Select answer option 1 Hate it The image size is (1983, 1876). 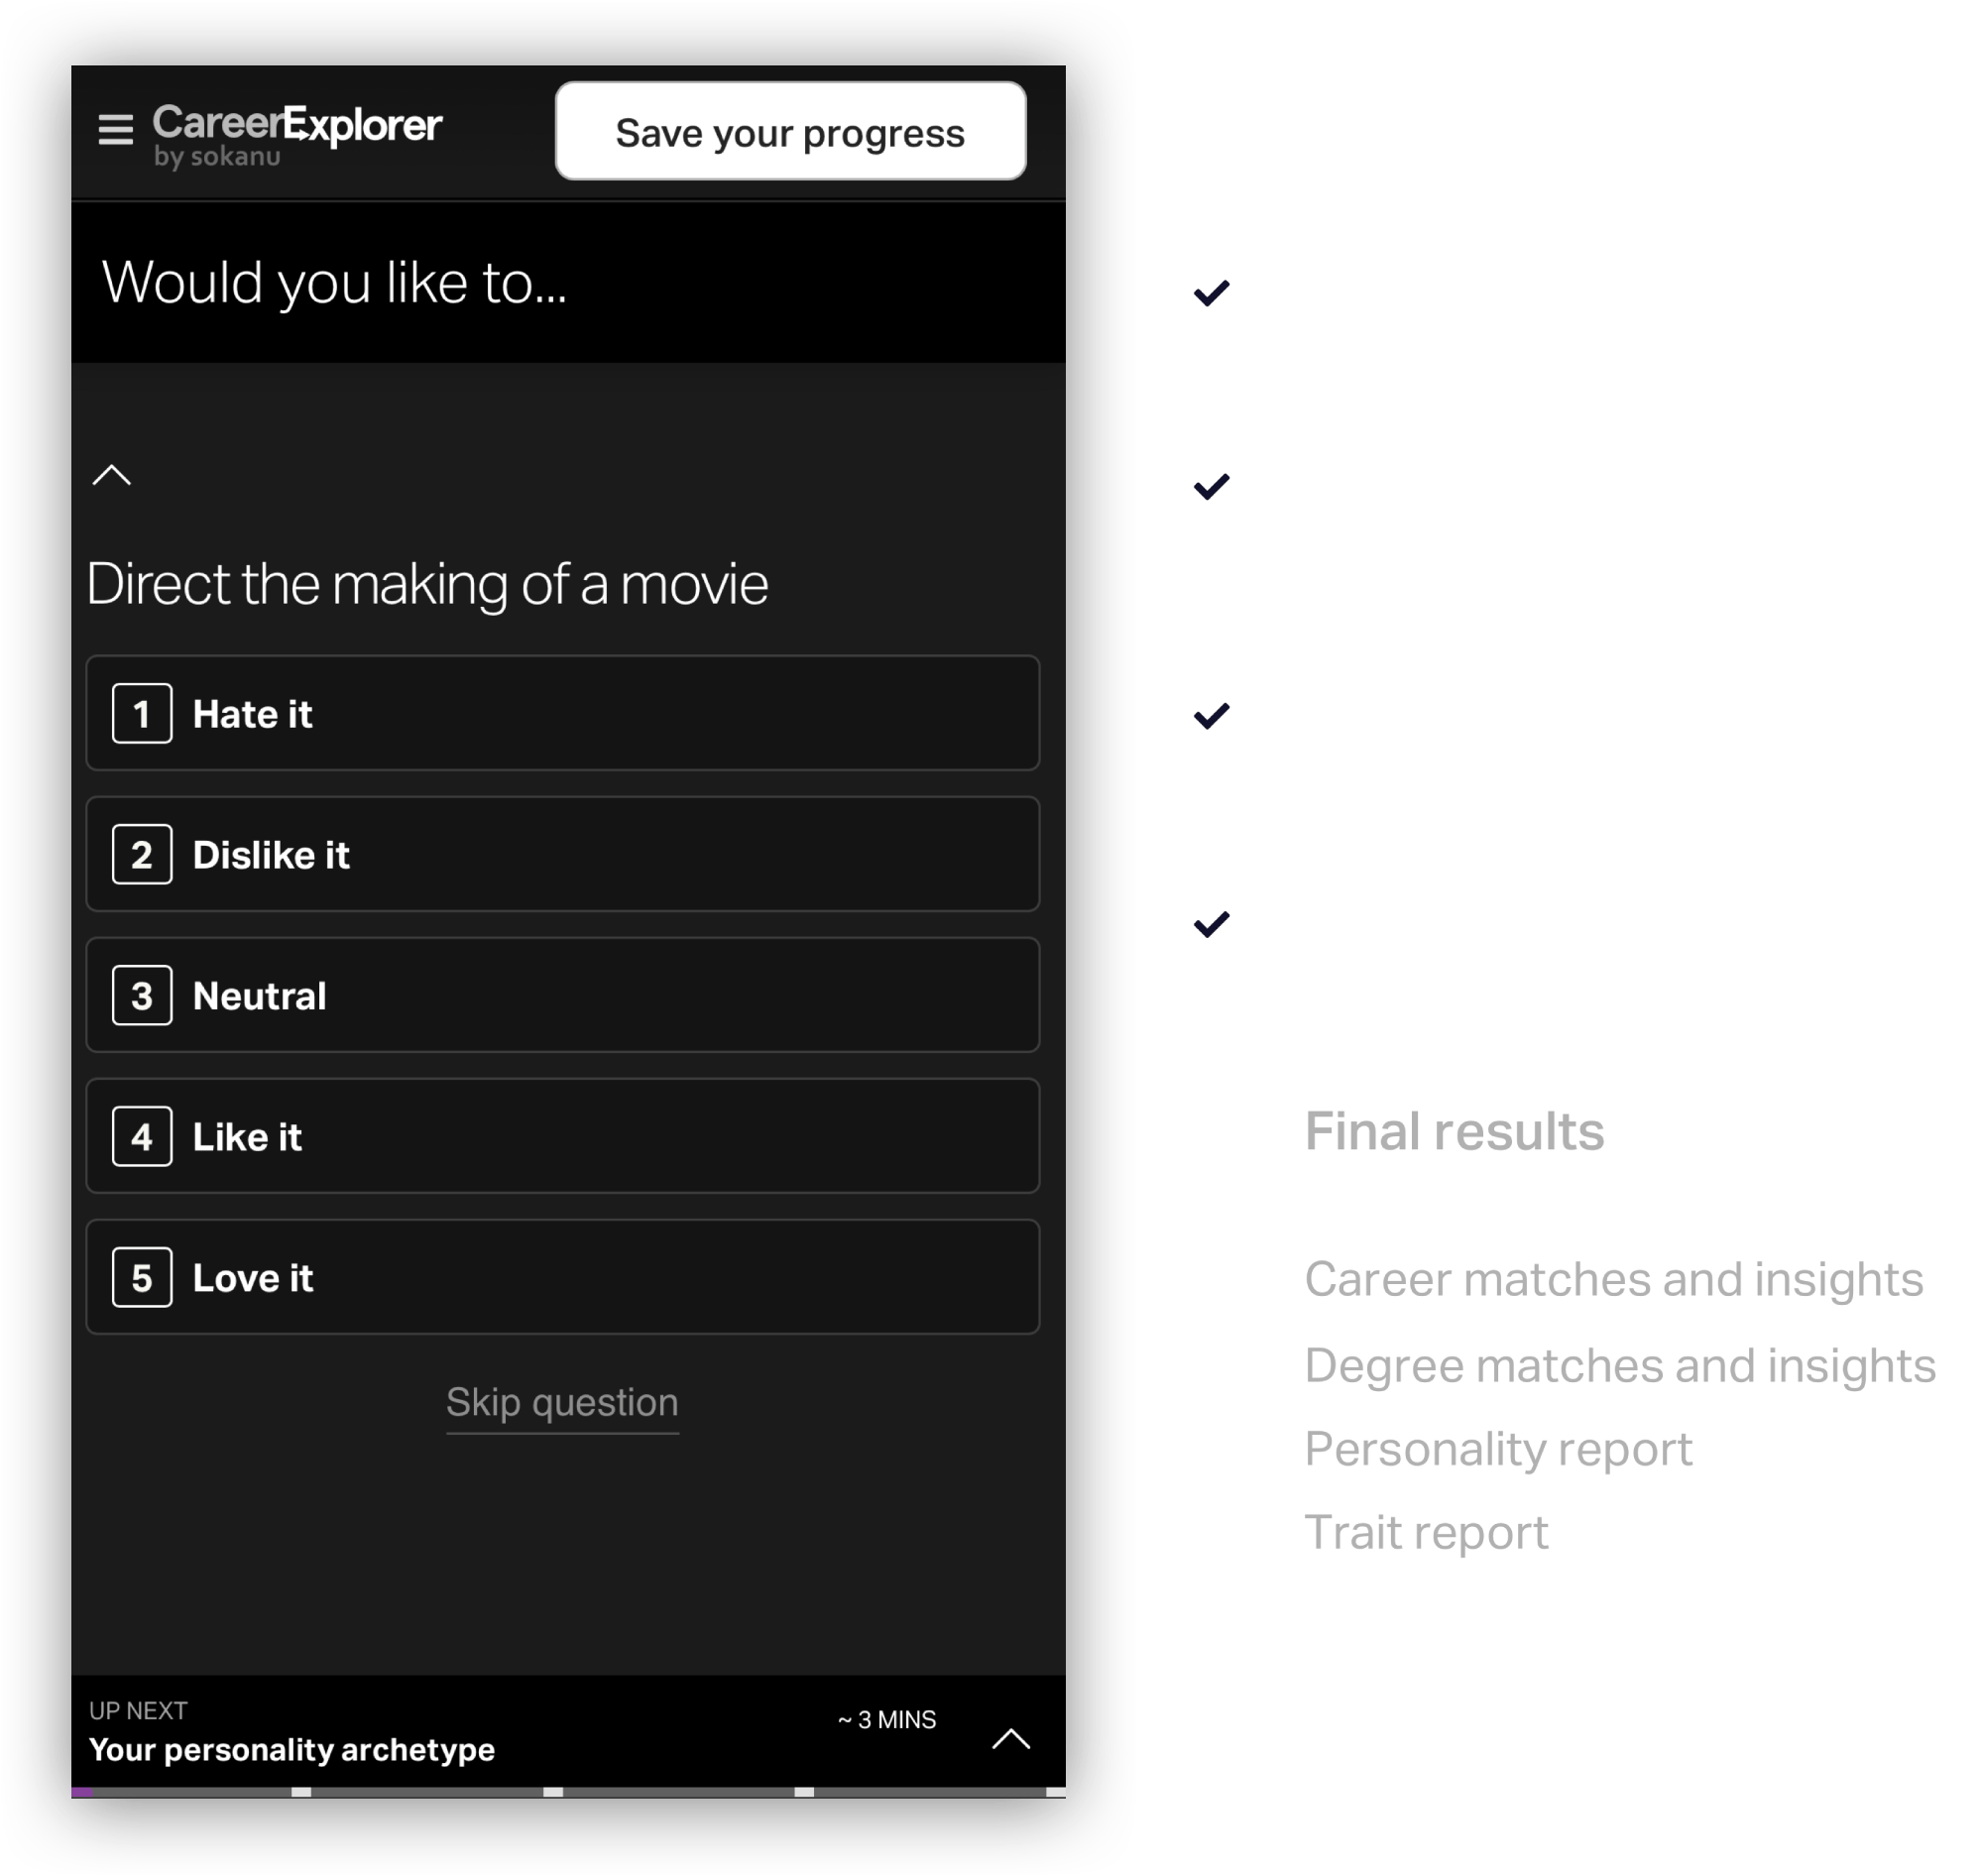pyautogui.click(x=564, y=712)
